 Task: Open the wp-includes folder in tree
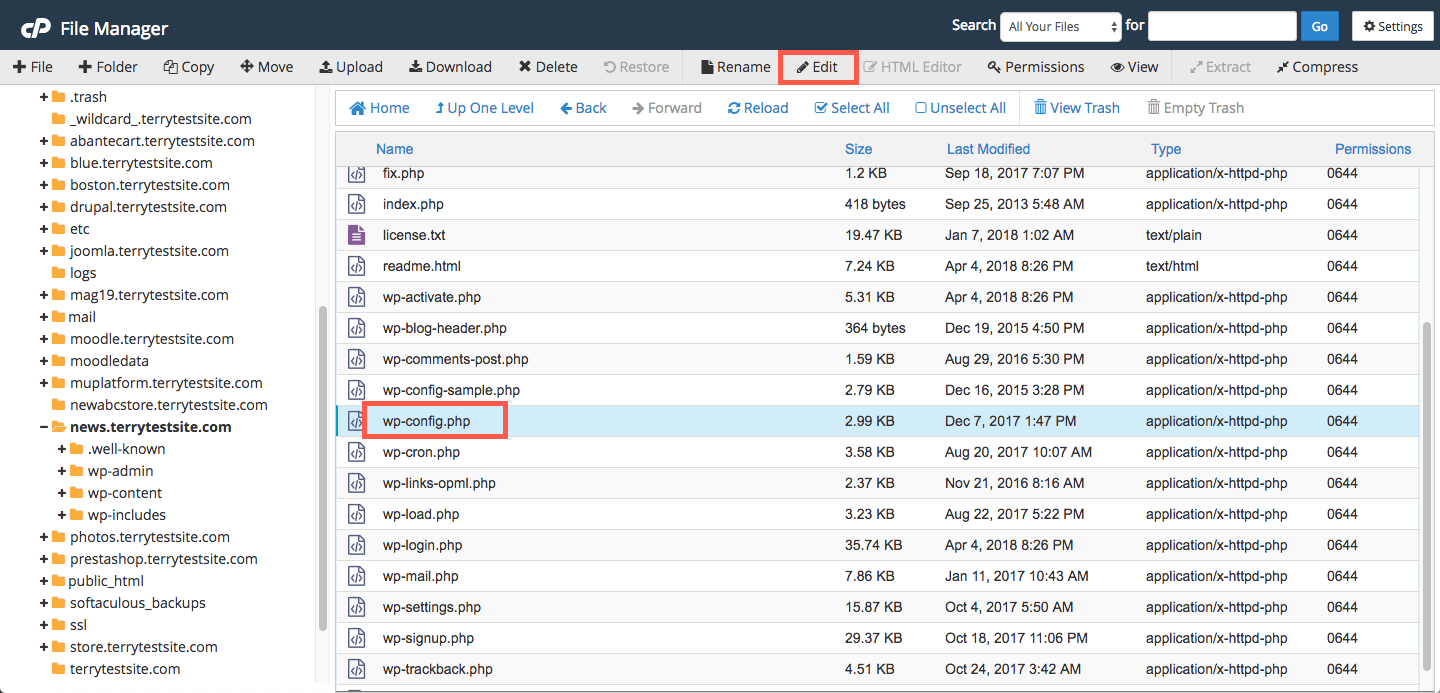point(127,515)
